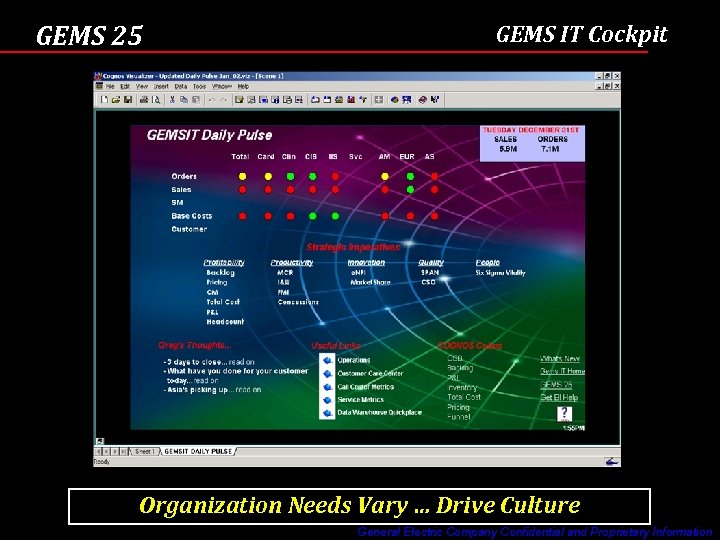Open the Quality heading link
The height and width of the screenshot is (540, 720).
[431, 263]
